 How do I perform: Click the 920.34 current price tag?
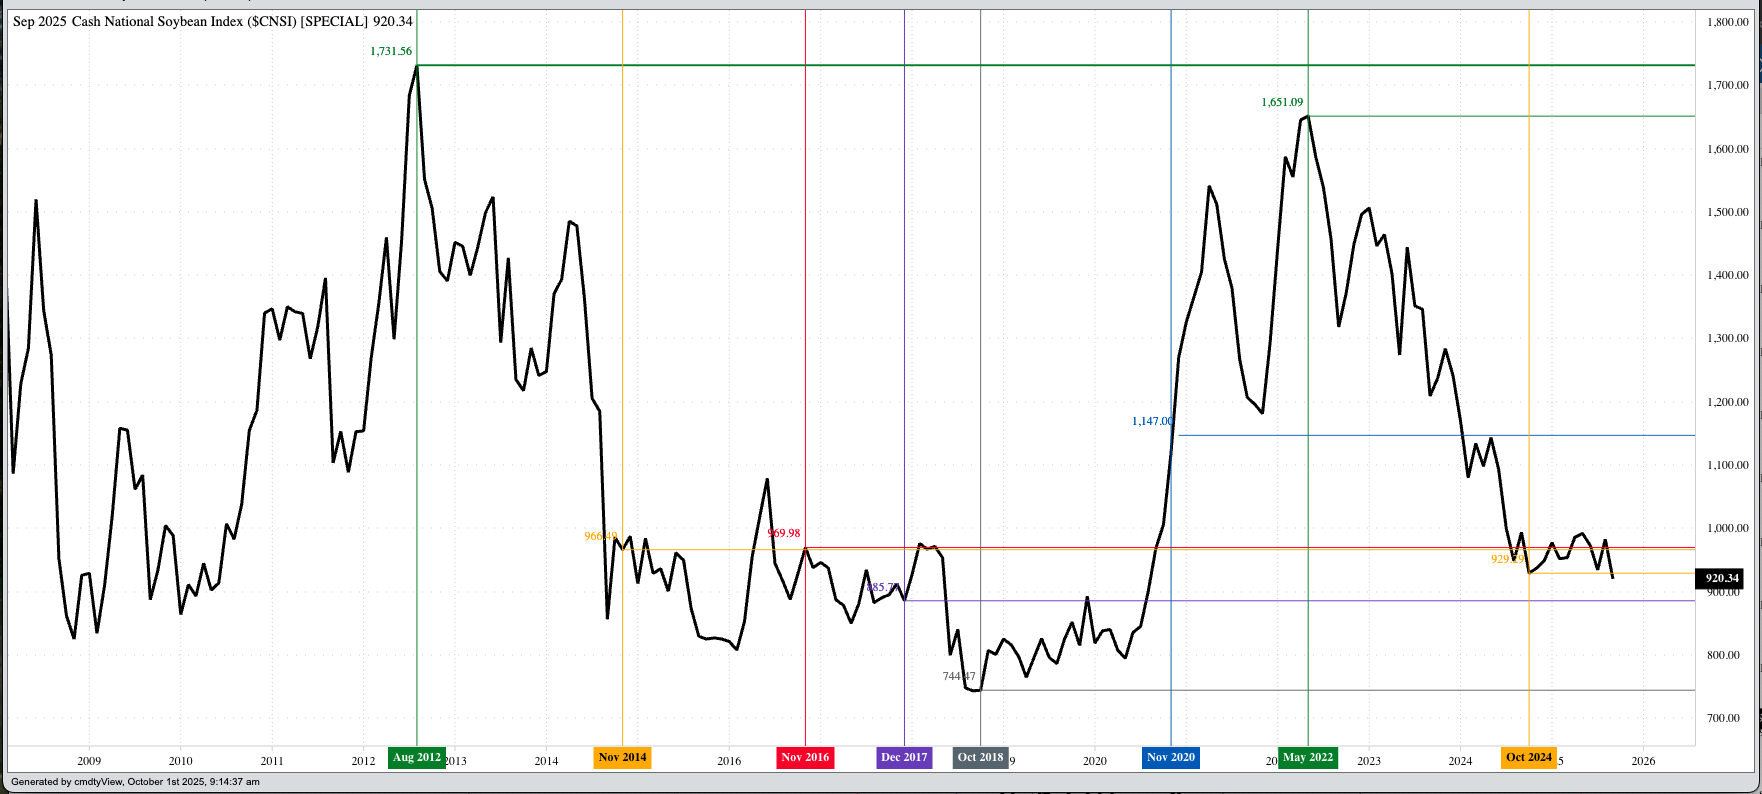[1722, 578]
